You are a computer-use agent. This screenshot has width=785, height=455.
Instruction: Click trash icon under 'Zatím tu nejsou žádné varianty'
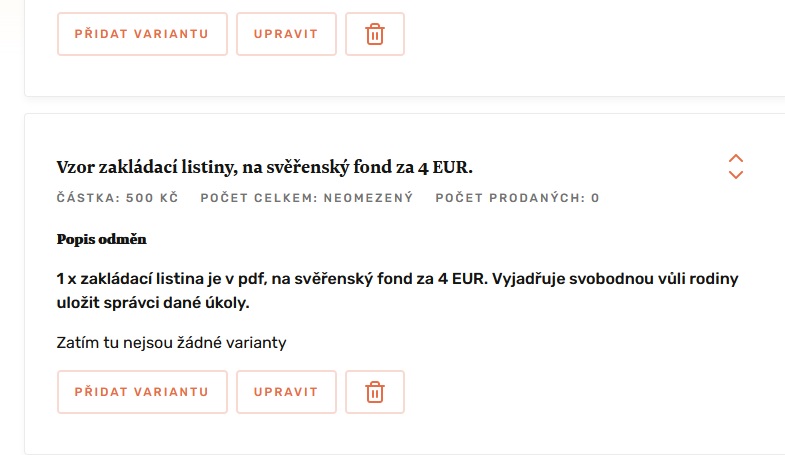tap(374, 392)
